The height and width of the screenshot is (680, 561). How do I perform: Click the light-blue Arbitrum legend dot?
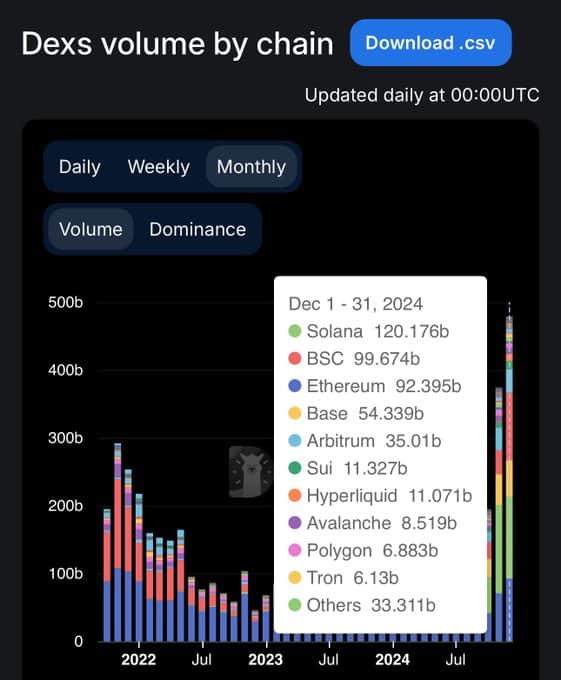295,441
